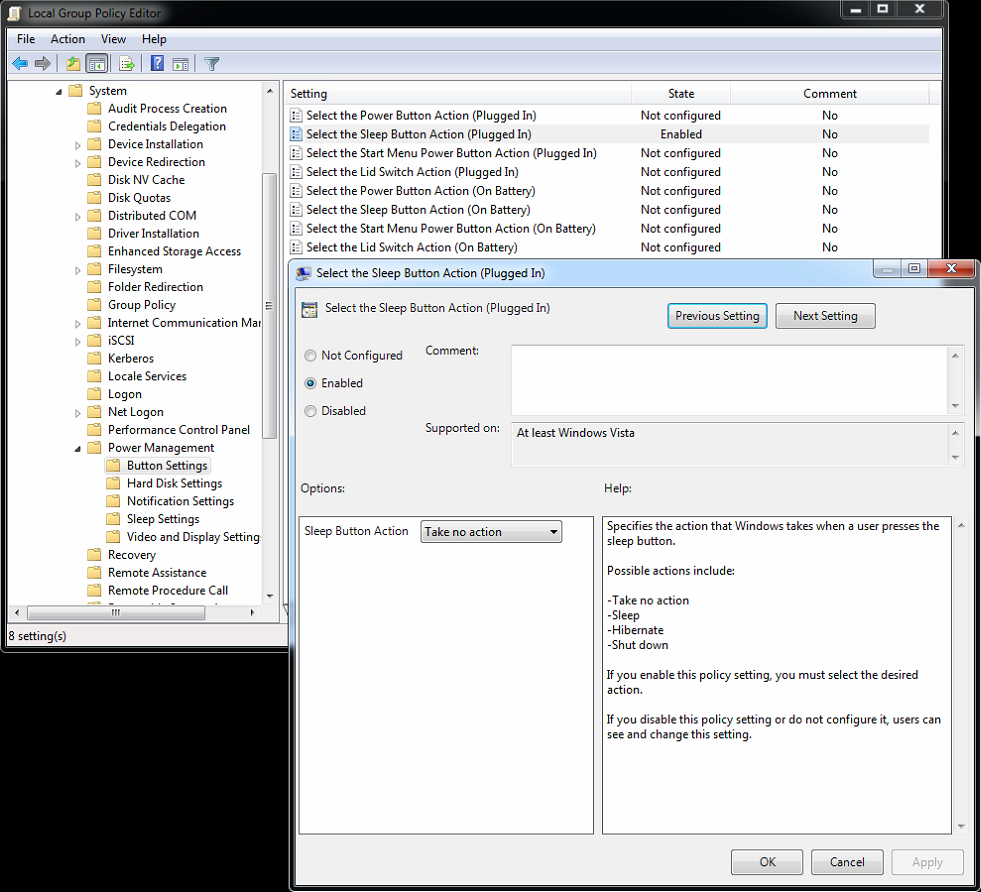Image resolution: width=981 pixels, height=892 pixels.
Task: Click the Previous Setting button
Action: (717, 316)
